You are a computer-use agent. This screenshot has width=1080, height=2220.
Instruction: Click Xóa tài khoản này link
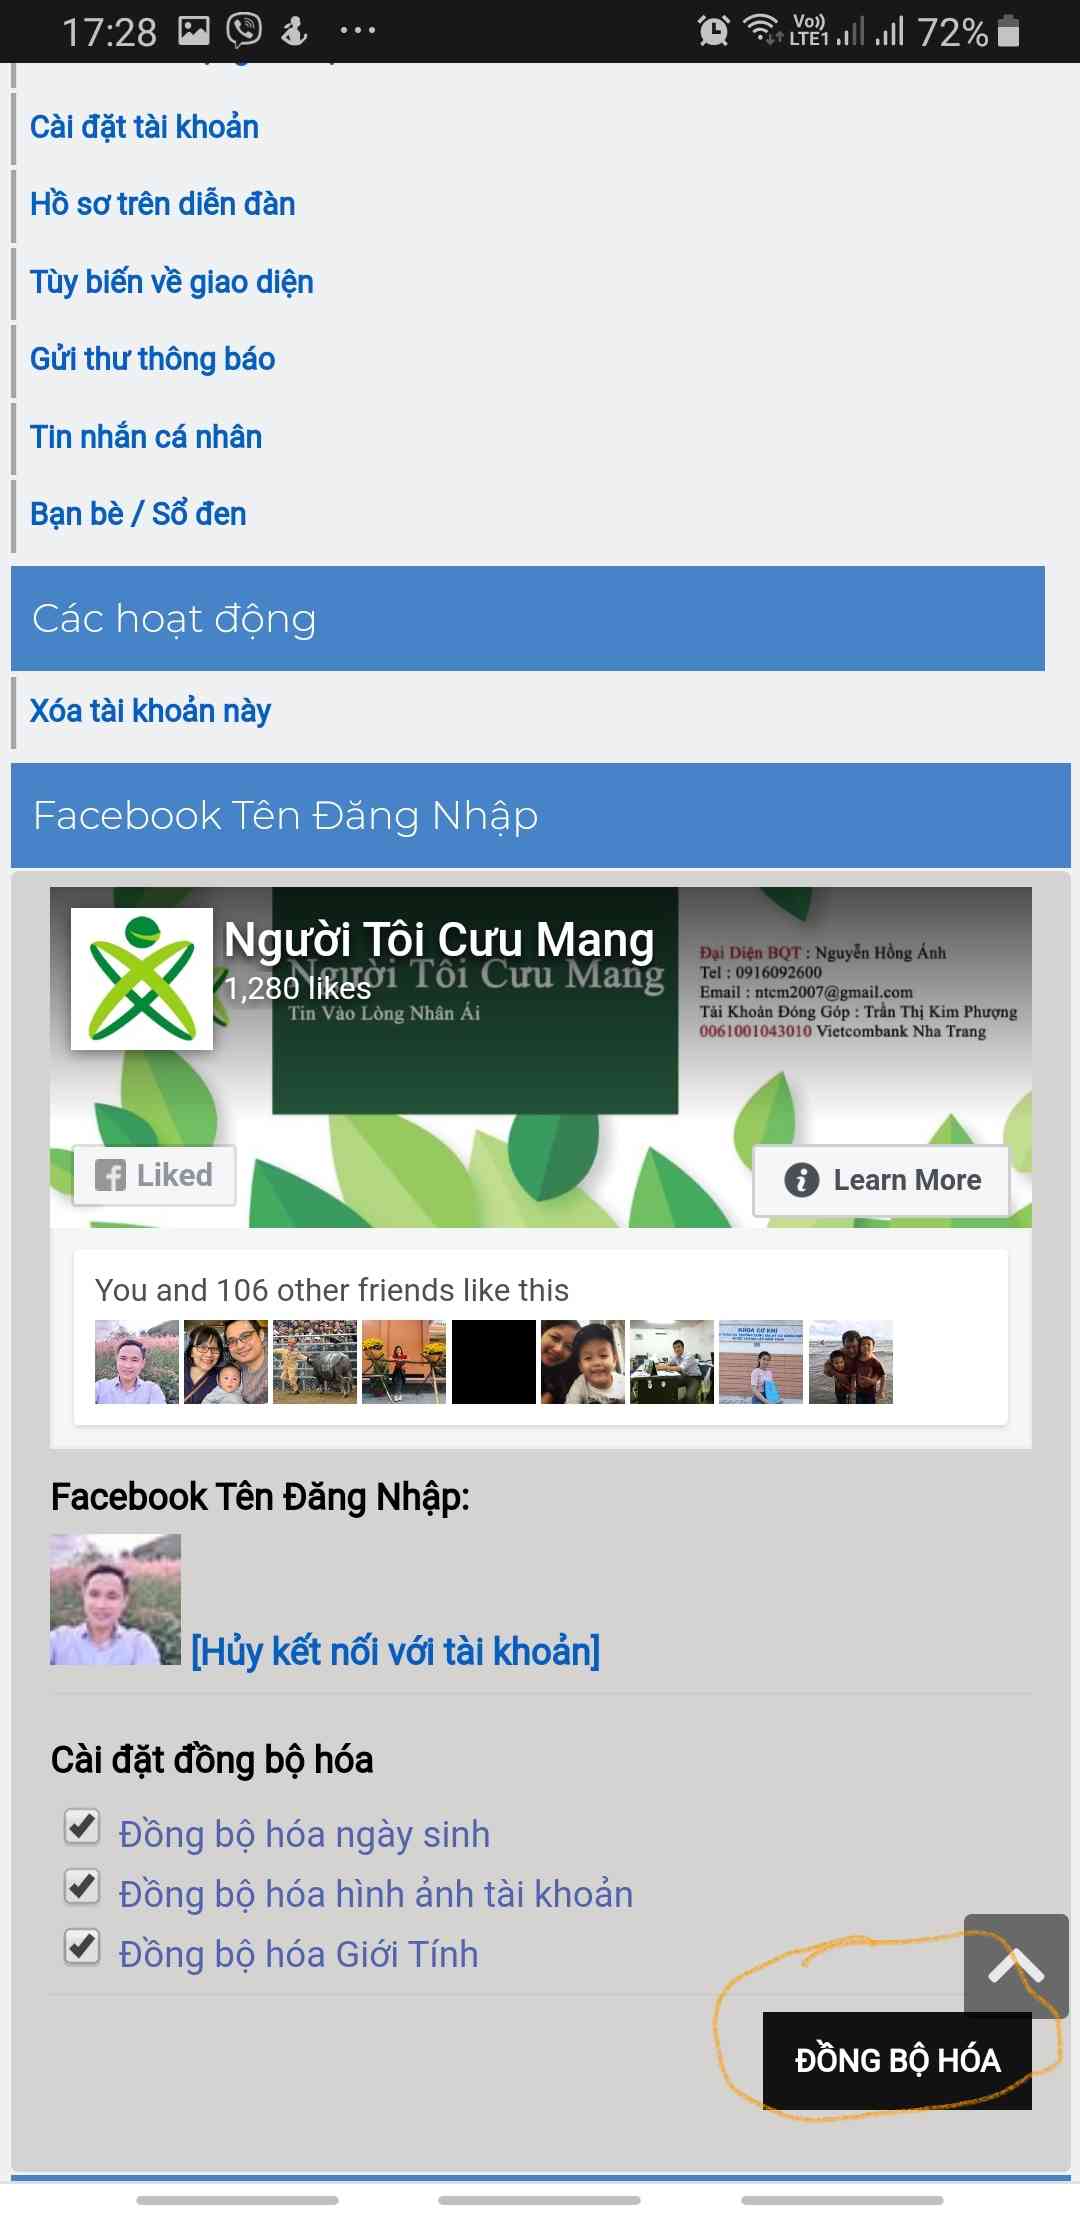point(150,711)
